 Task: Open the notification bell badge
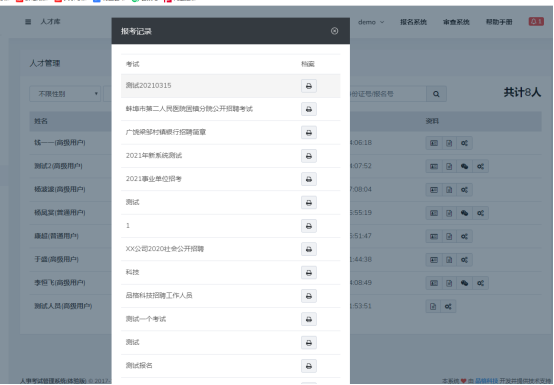pos(536,22)
